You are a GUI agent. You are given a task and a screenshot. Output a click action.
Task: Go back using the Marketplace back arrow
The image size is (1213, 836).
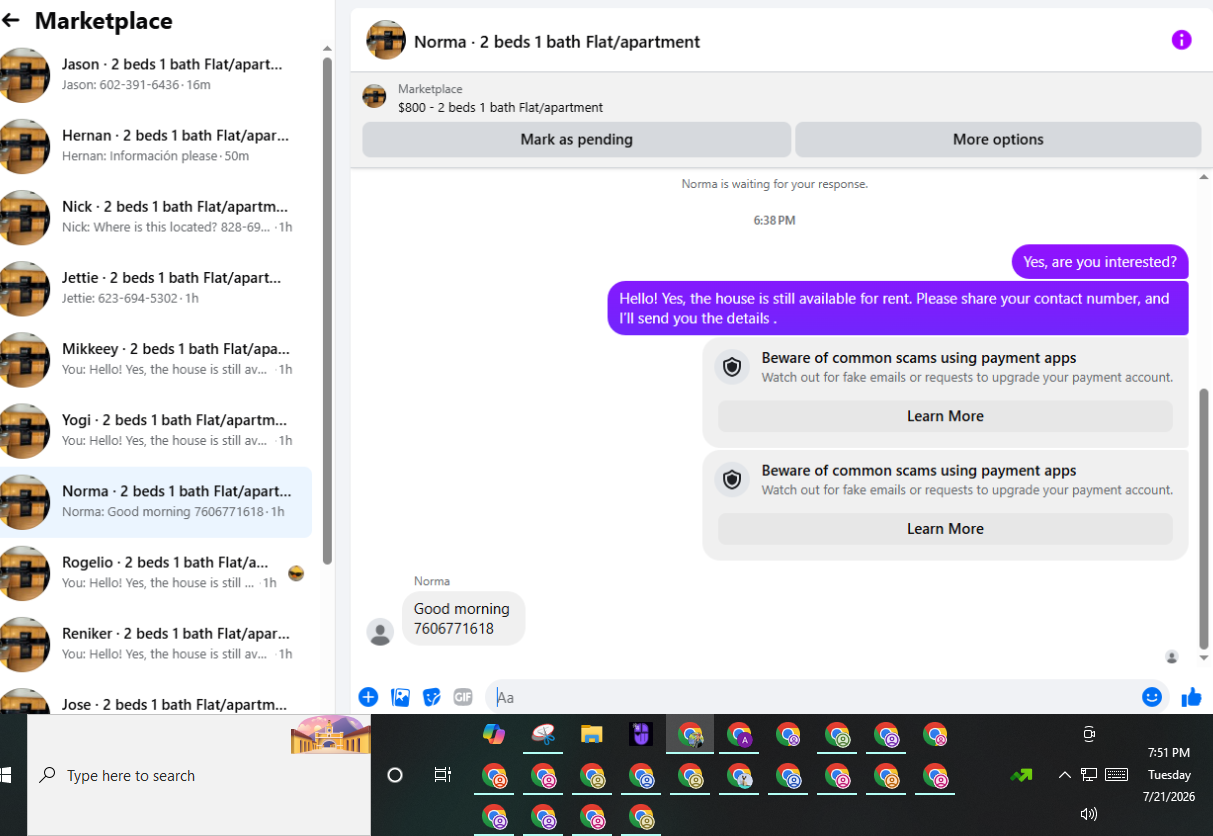(x=11, y=21)
